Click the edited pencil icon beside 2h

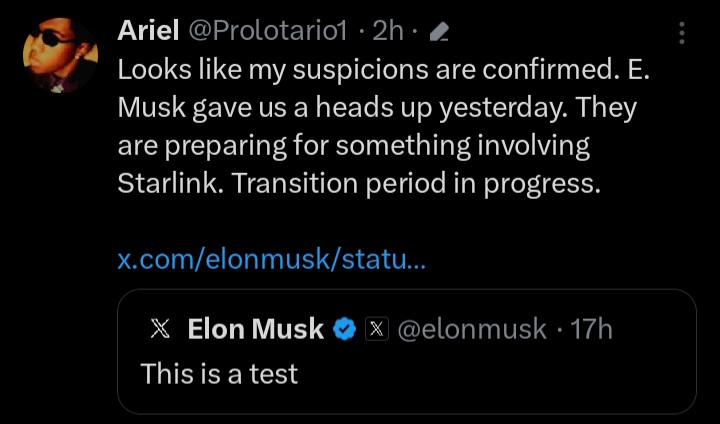click(438, 33)
